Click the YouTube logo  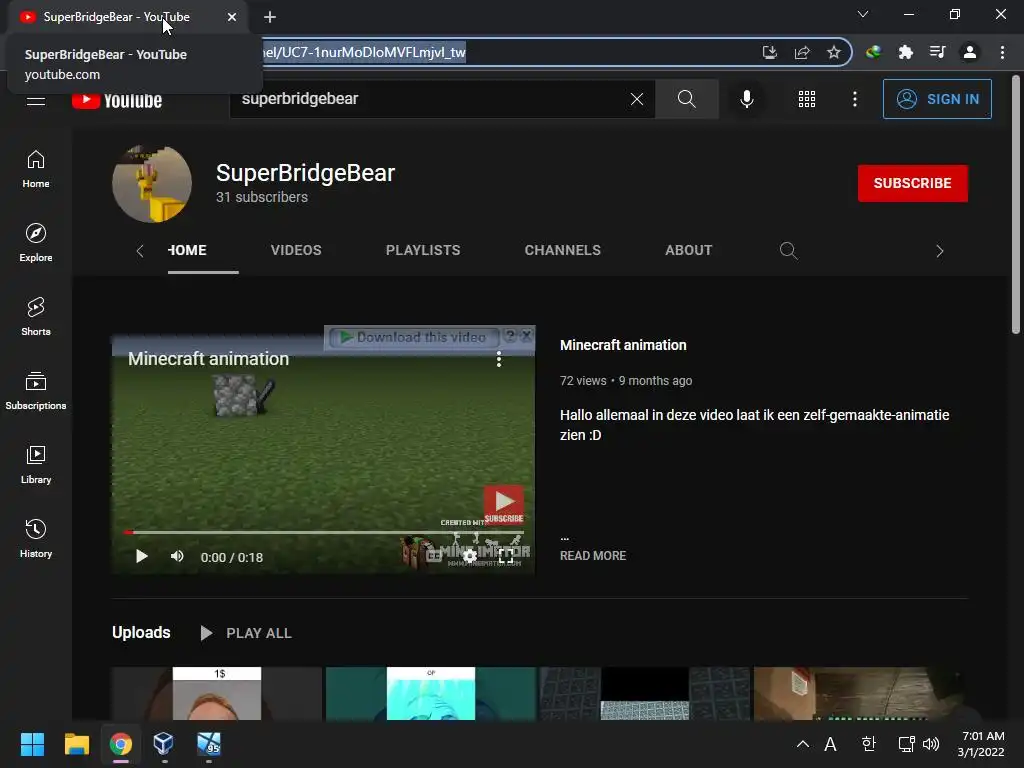point(117,100)
